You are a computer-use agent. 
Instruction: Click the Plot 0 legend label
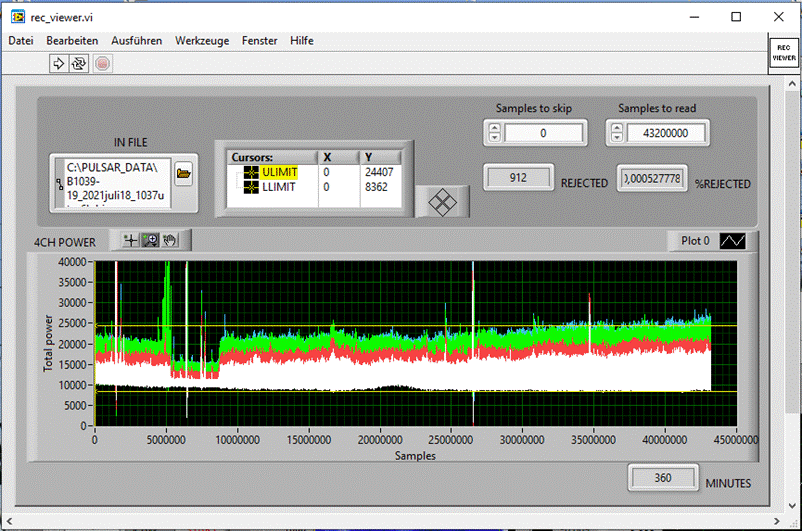tap(695, 240)
